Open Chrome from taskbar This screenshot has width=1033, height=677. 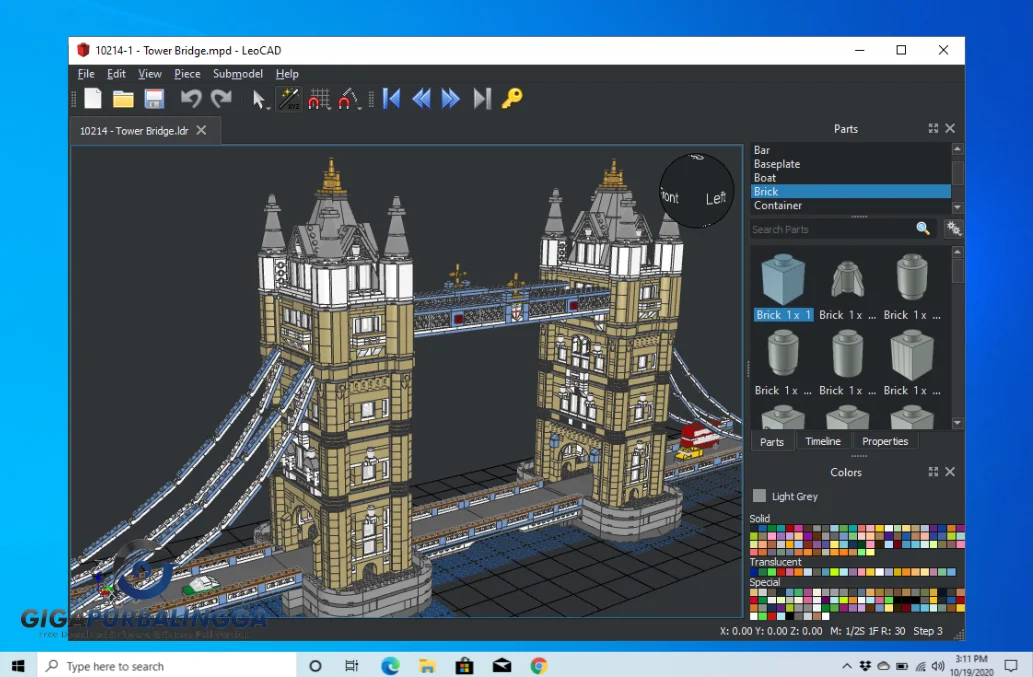click(x=539, y=666)
